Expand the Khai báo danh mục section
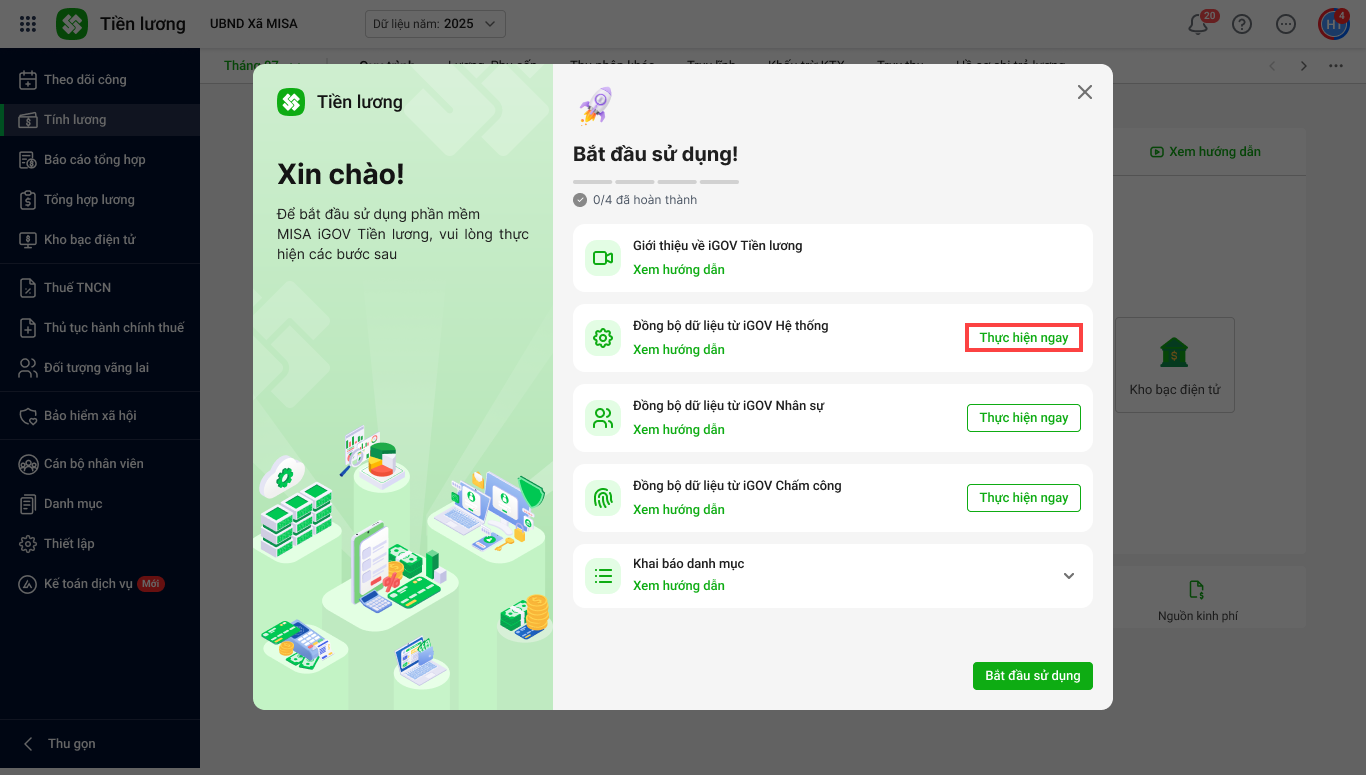1366x775 pixels. point(1068,576)
